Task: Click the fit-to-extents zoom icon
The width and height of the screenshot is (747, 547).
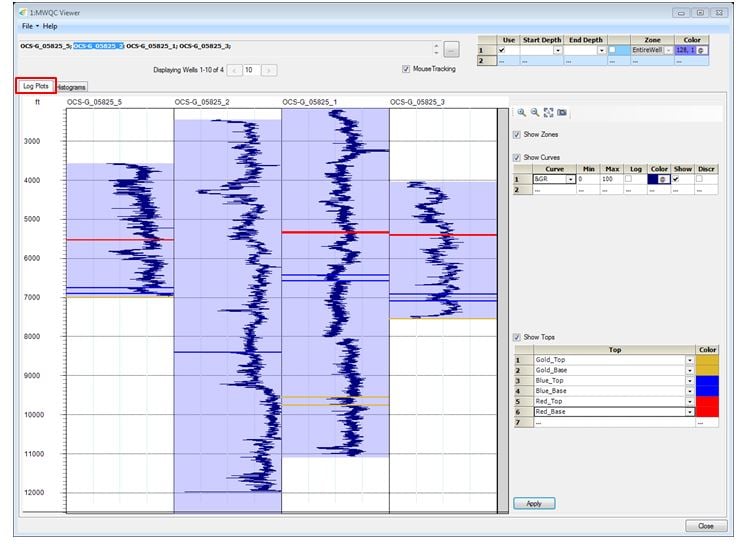Action: coord(548,112)
